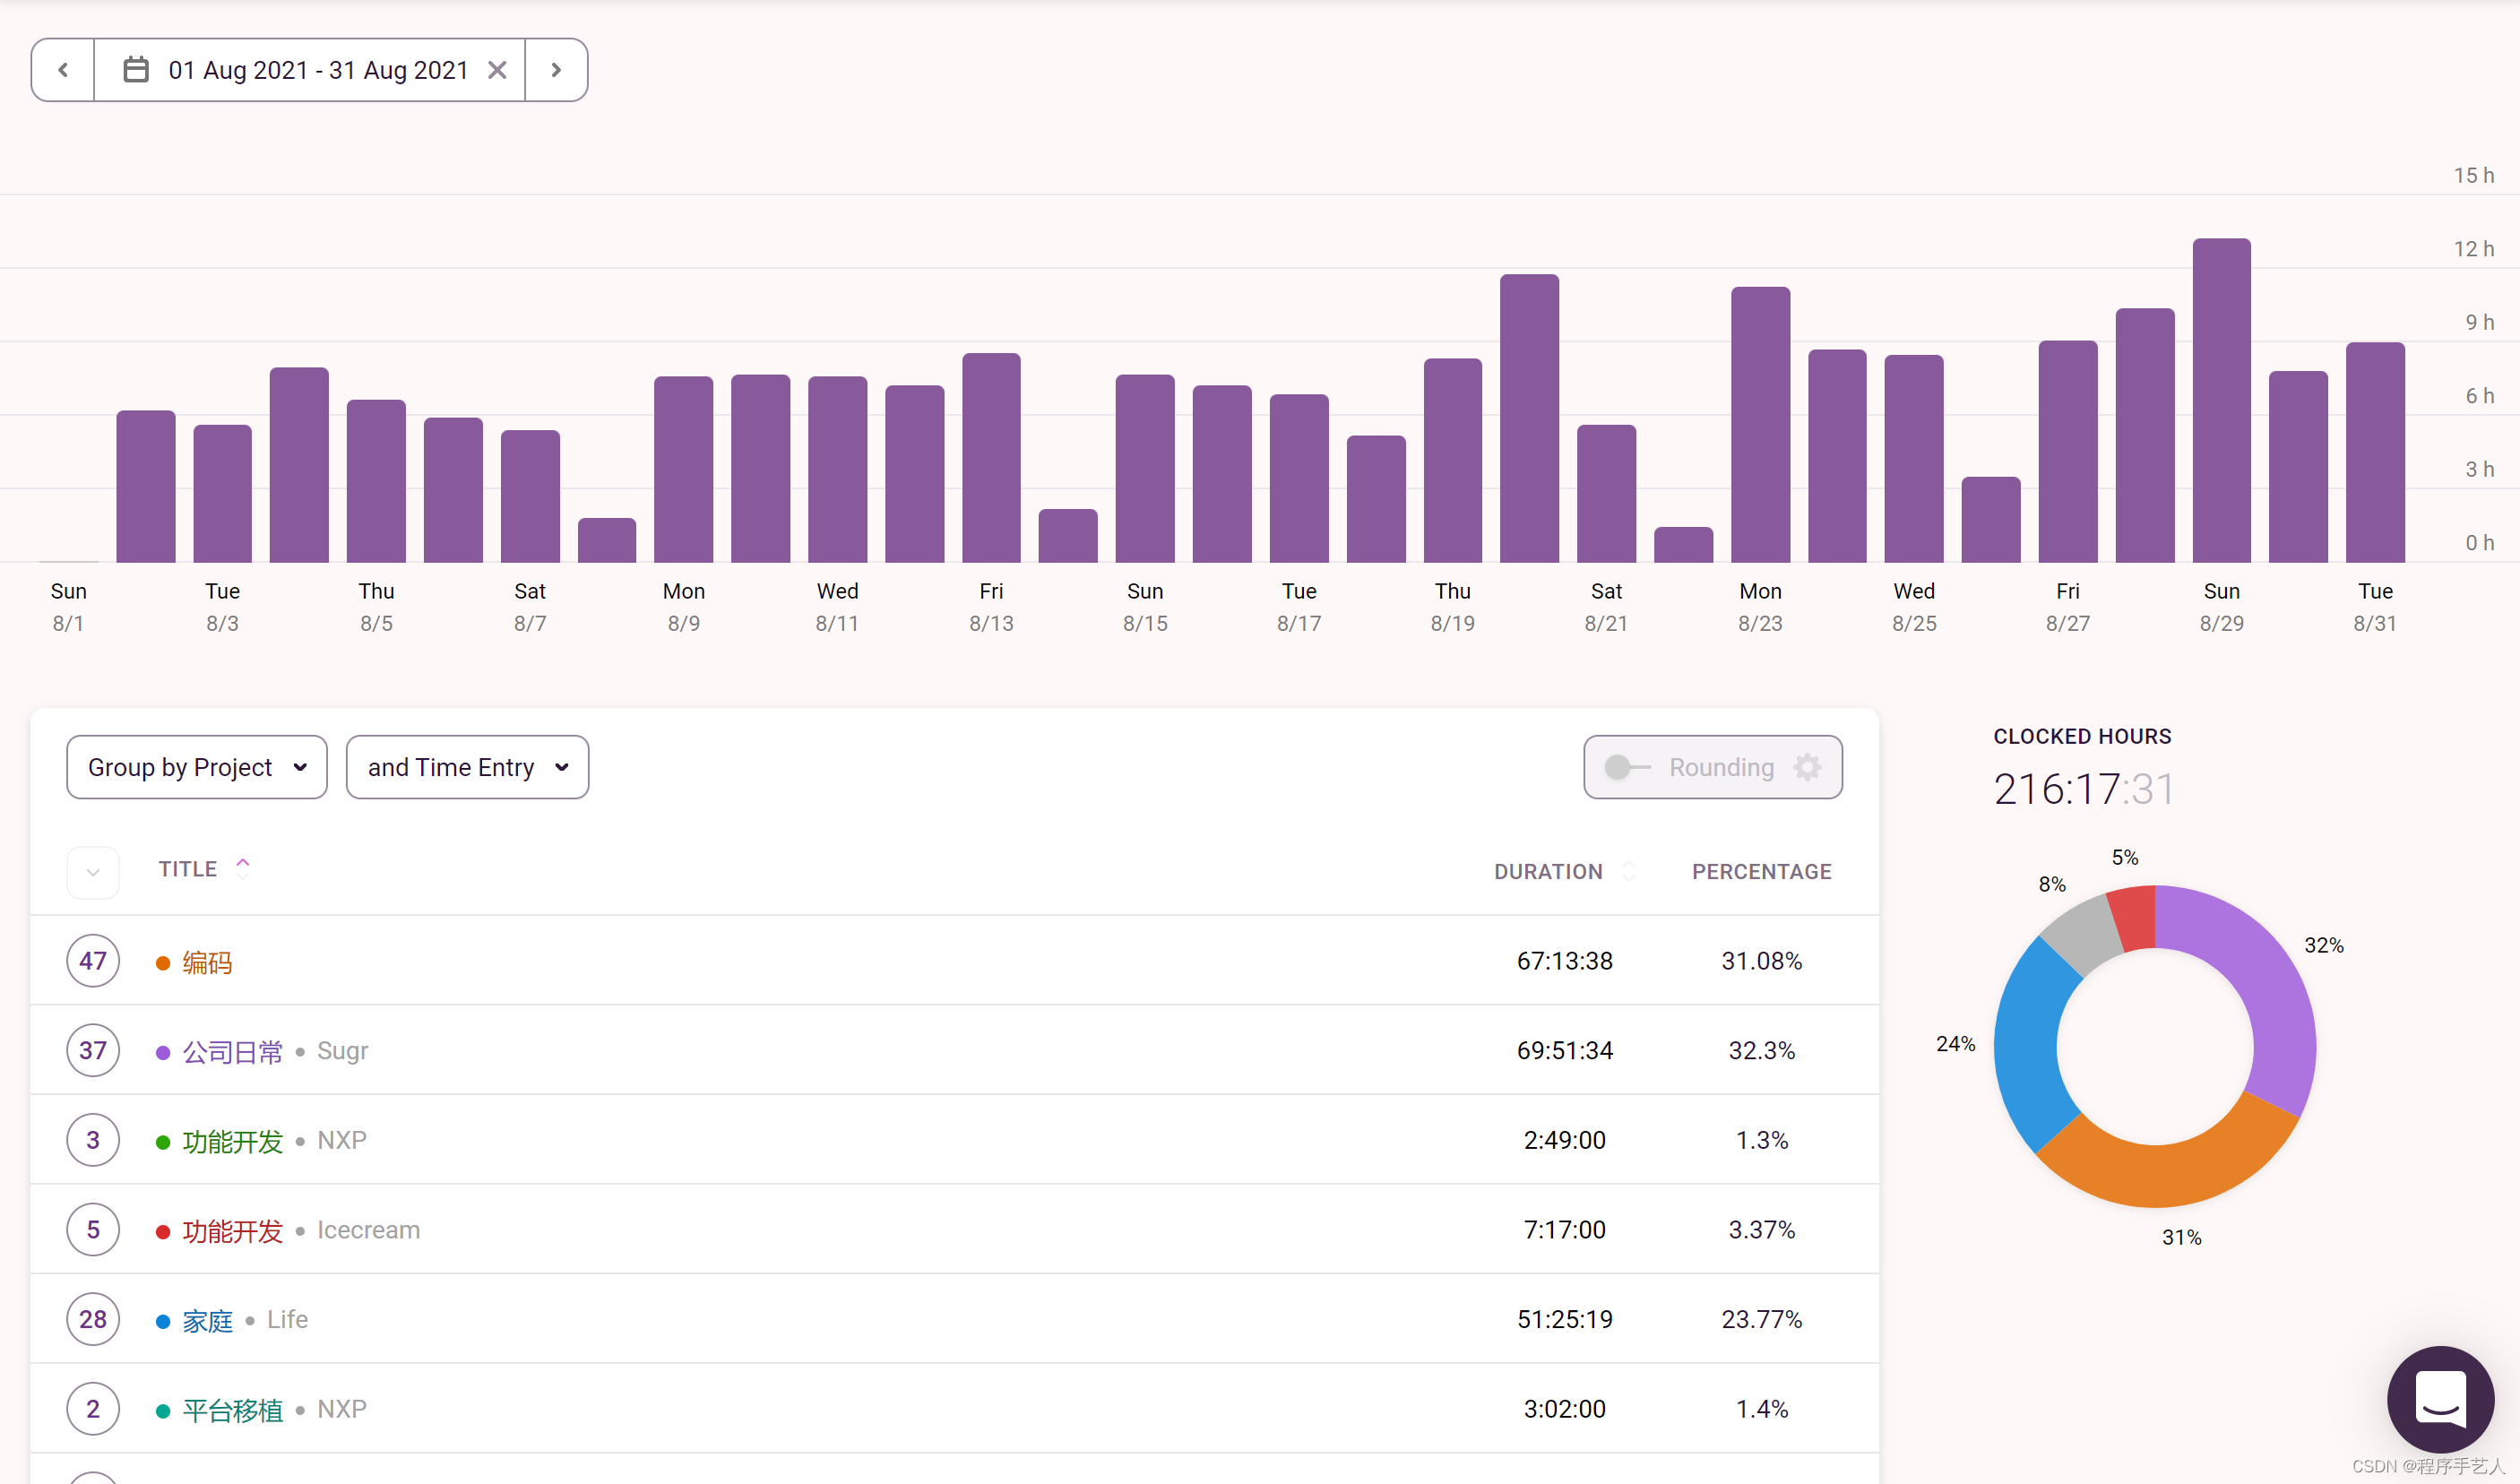Click duration 69:51:34

click(x=1564, y=1051)
